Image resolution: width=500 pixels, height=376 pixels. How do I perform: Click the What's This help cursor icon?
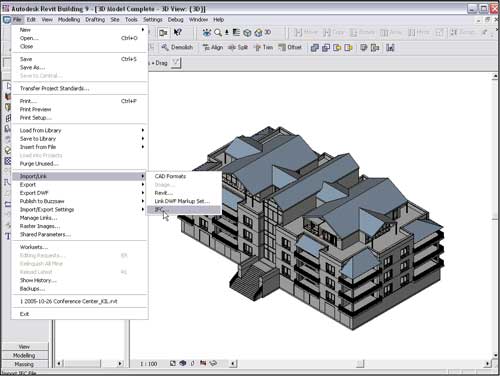[x=178, y=32]
